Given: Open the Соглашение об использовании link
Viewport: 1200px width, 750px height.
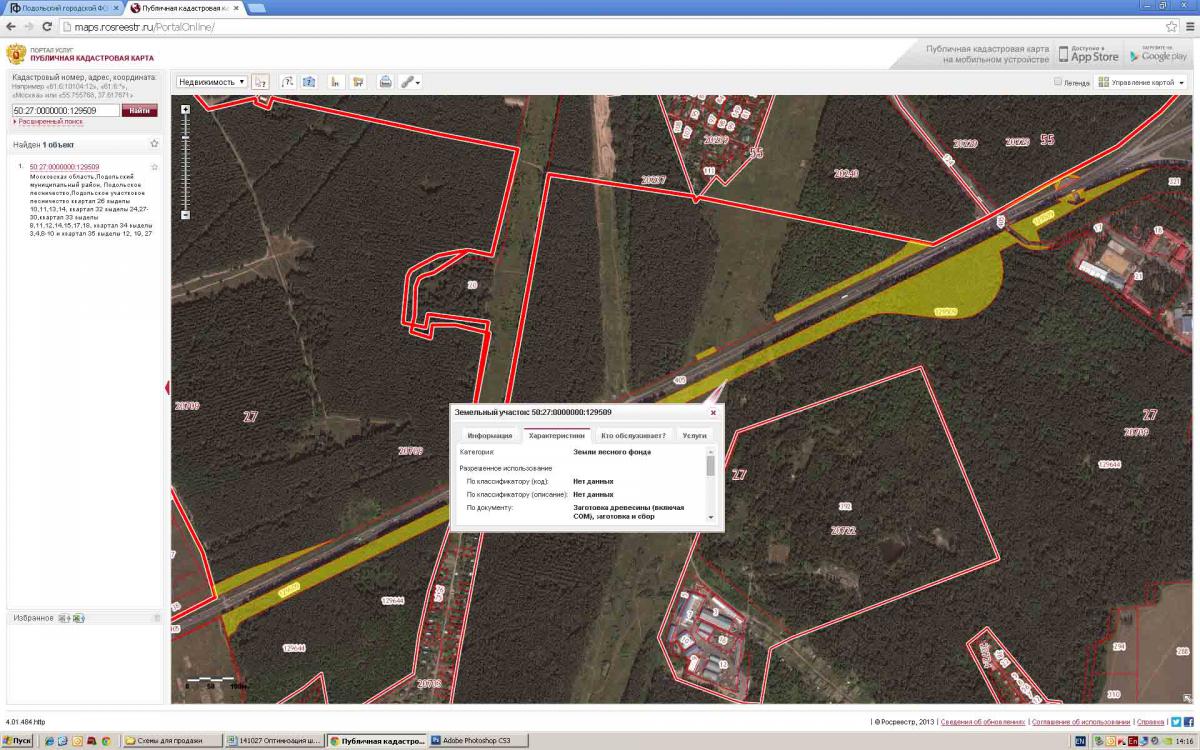Looking at the screenshot, I should [1081, 721].
